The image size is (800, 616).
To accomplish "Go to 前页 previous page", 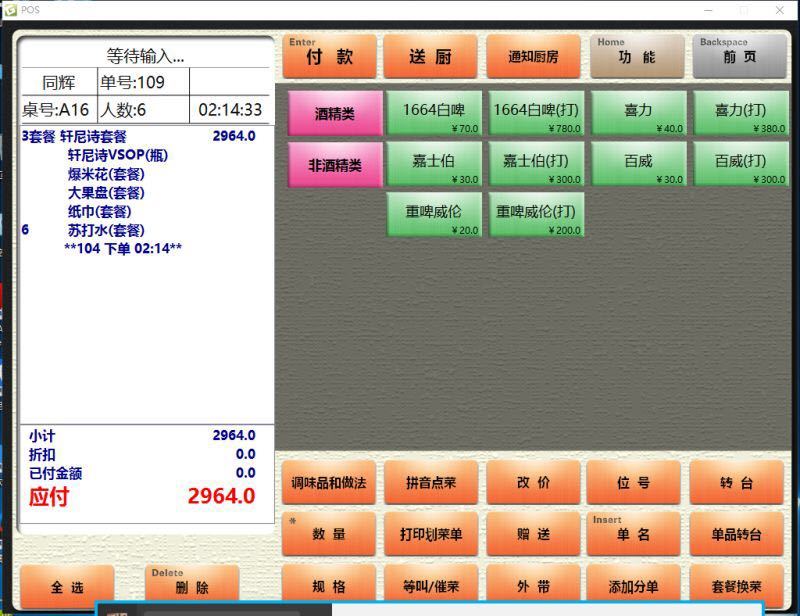I will tap(740, 57).
